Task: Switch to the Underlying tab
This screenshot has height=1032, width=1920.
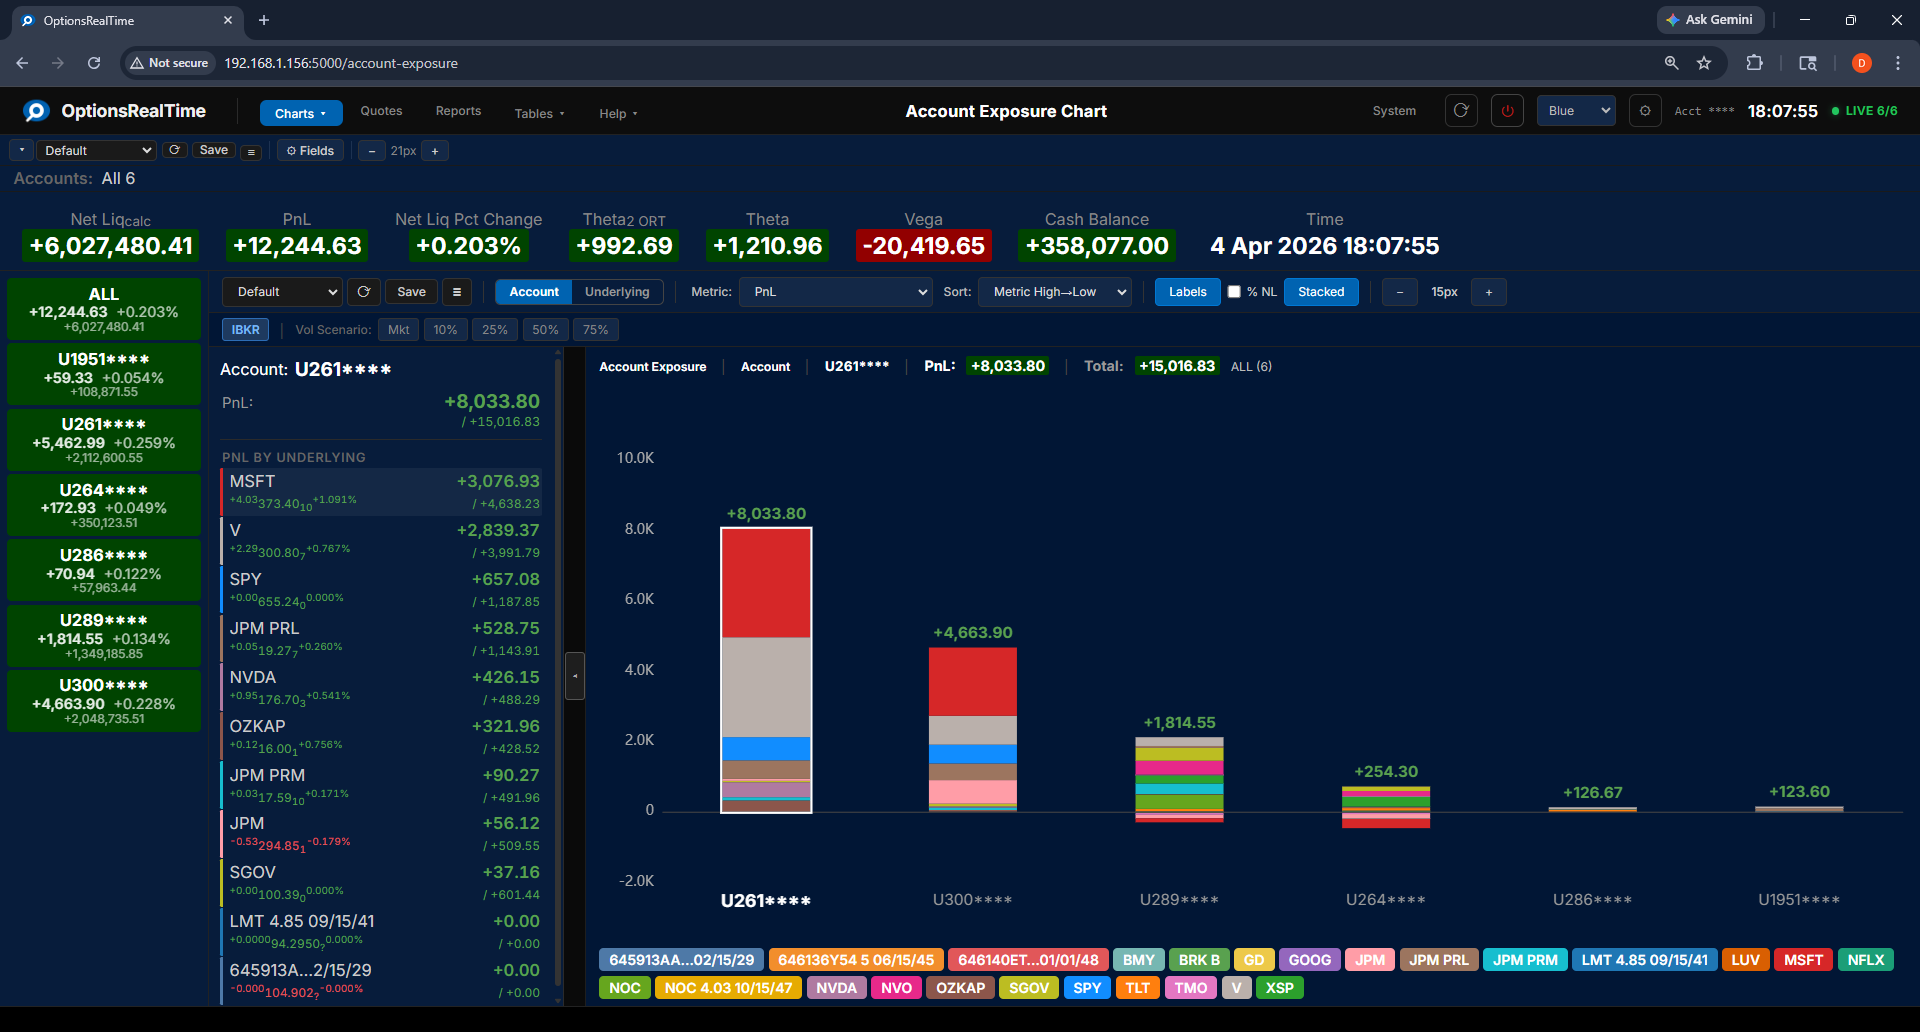Action: pos(616,291)
